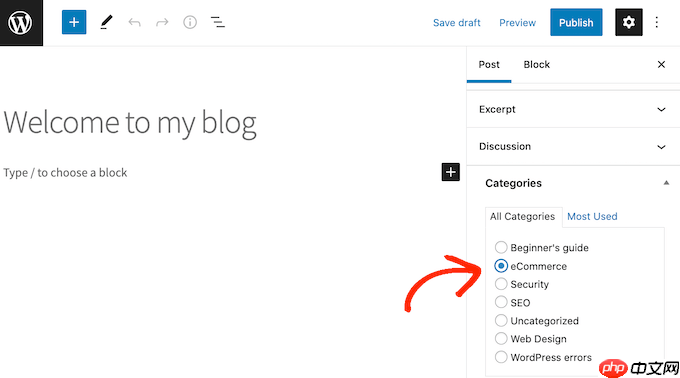Viewport: 680px width, 378px height.
Task: Add a block using the black plus button
Action: click(451, 172)
